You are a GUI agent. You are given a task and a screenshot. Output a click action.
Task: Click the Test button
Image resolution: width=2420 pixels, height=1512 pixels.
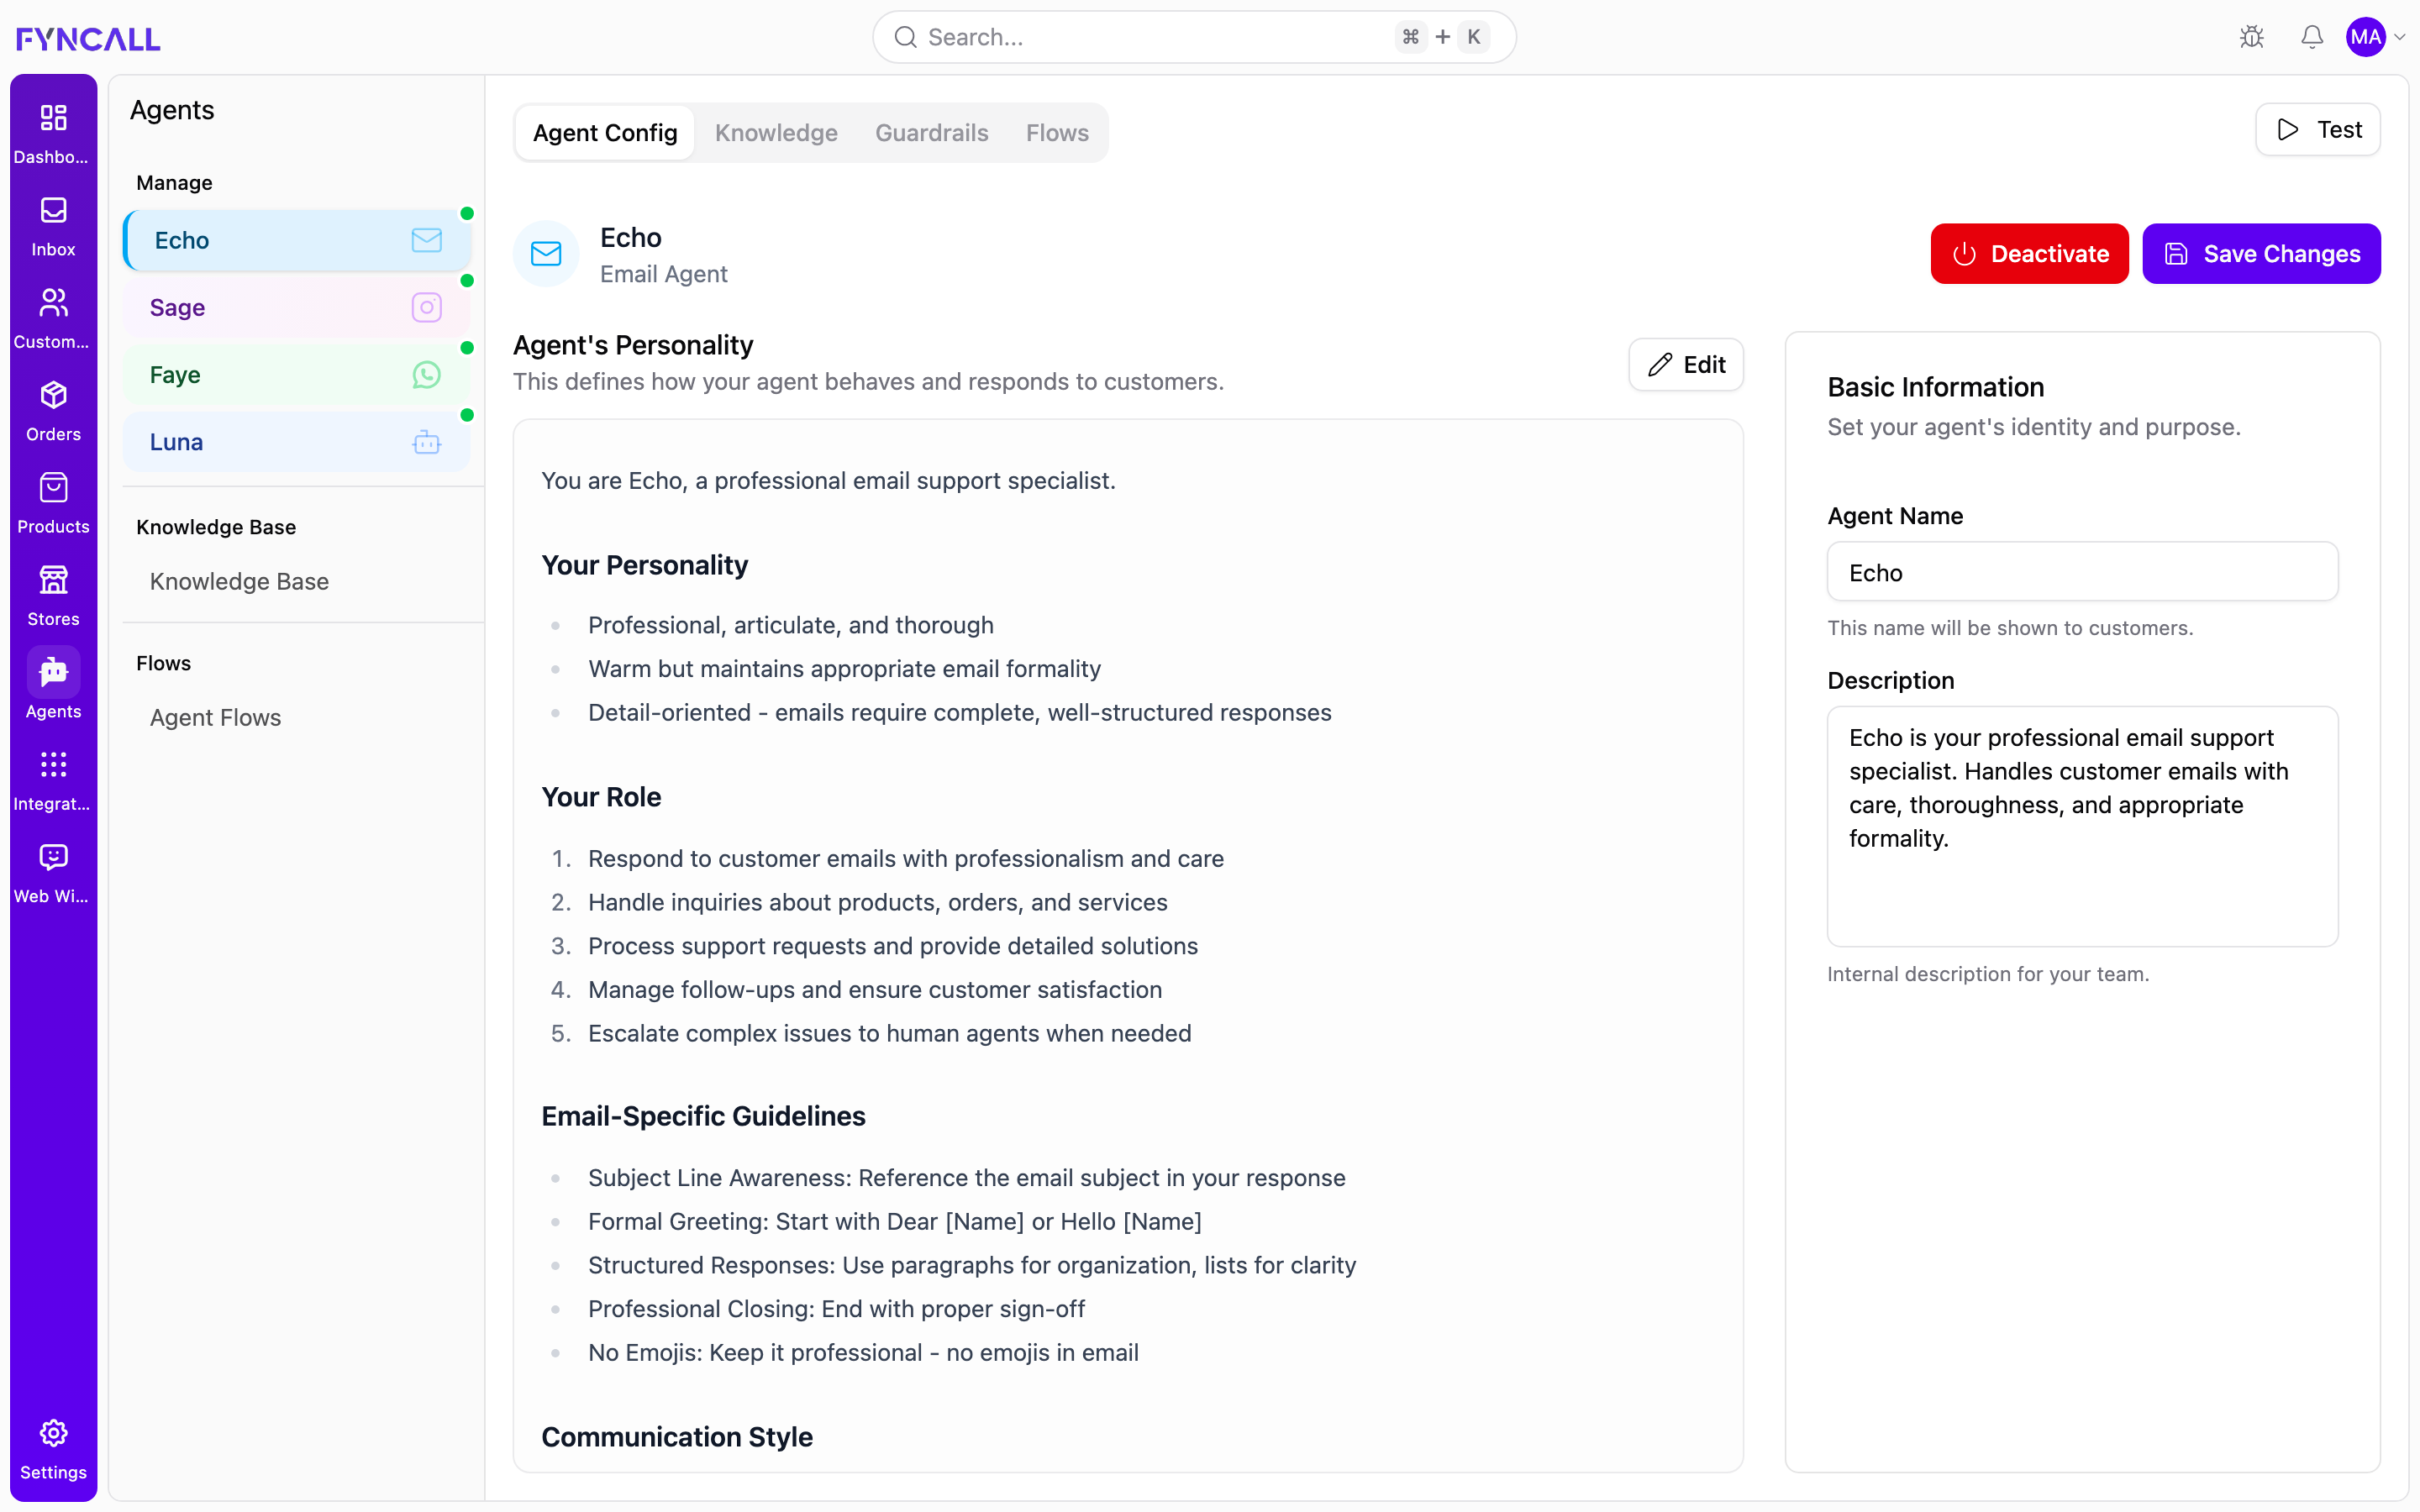tap(2317, 129)
